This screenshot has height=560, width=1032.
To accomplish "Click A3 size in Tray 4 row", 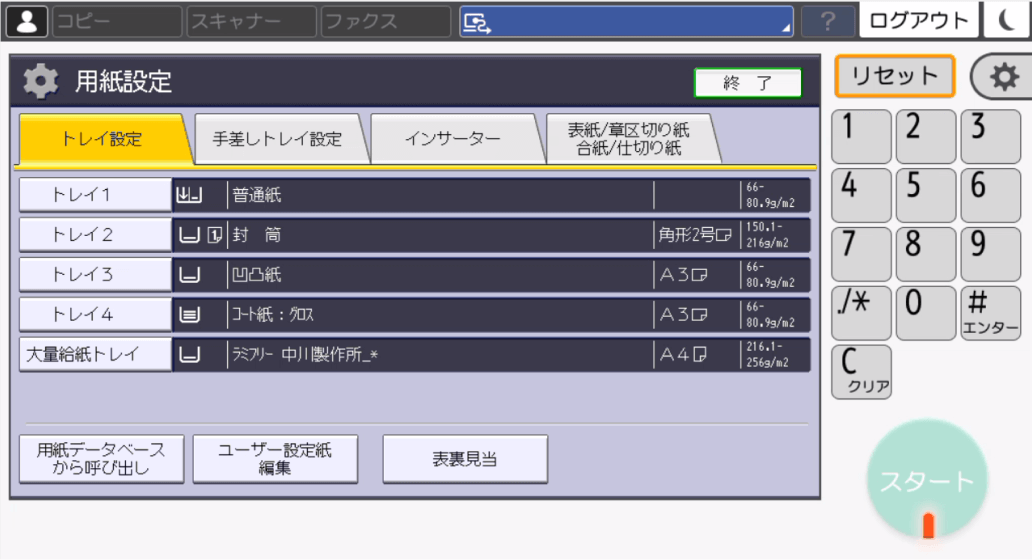I will pos(683,315).
